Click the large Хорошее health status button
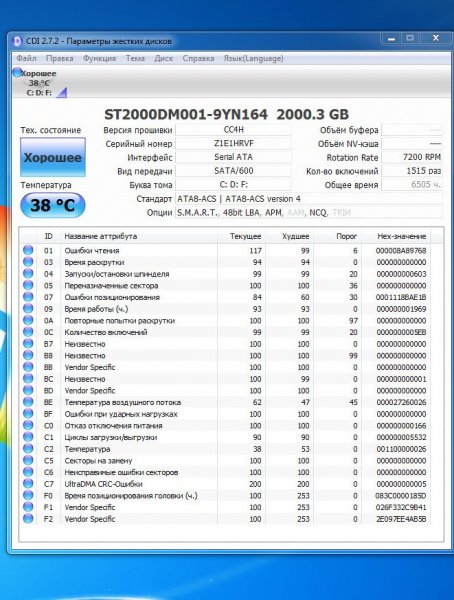454x600 pixels. (x=53, y=157)
